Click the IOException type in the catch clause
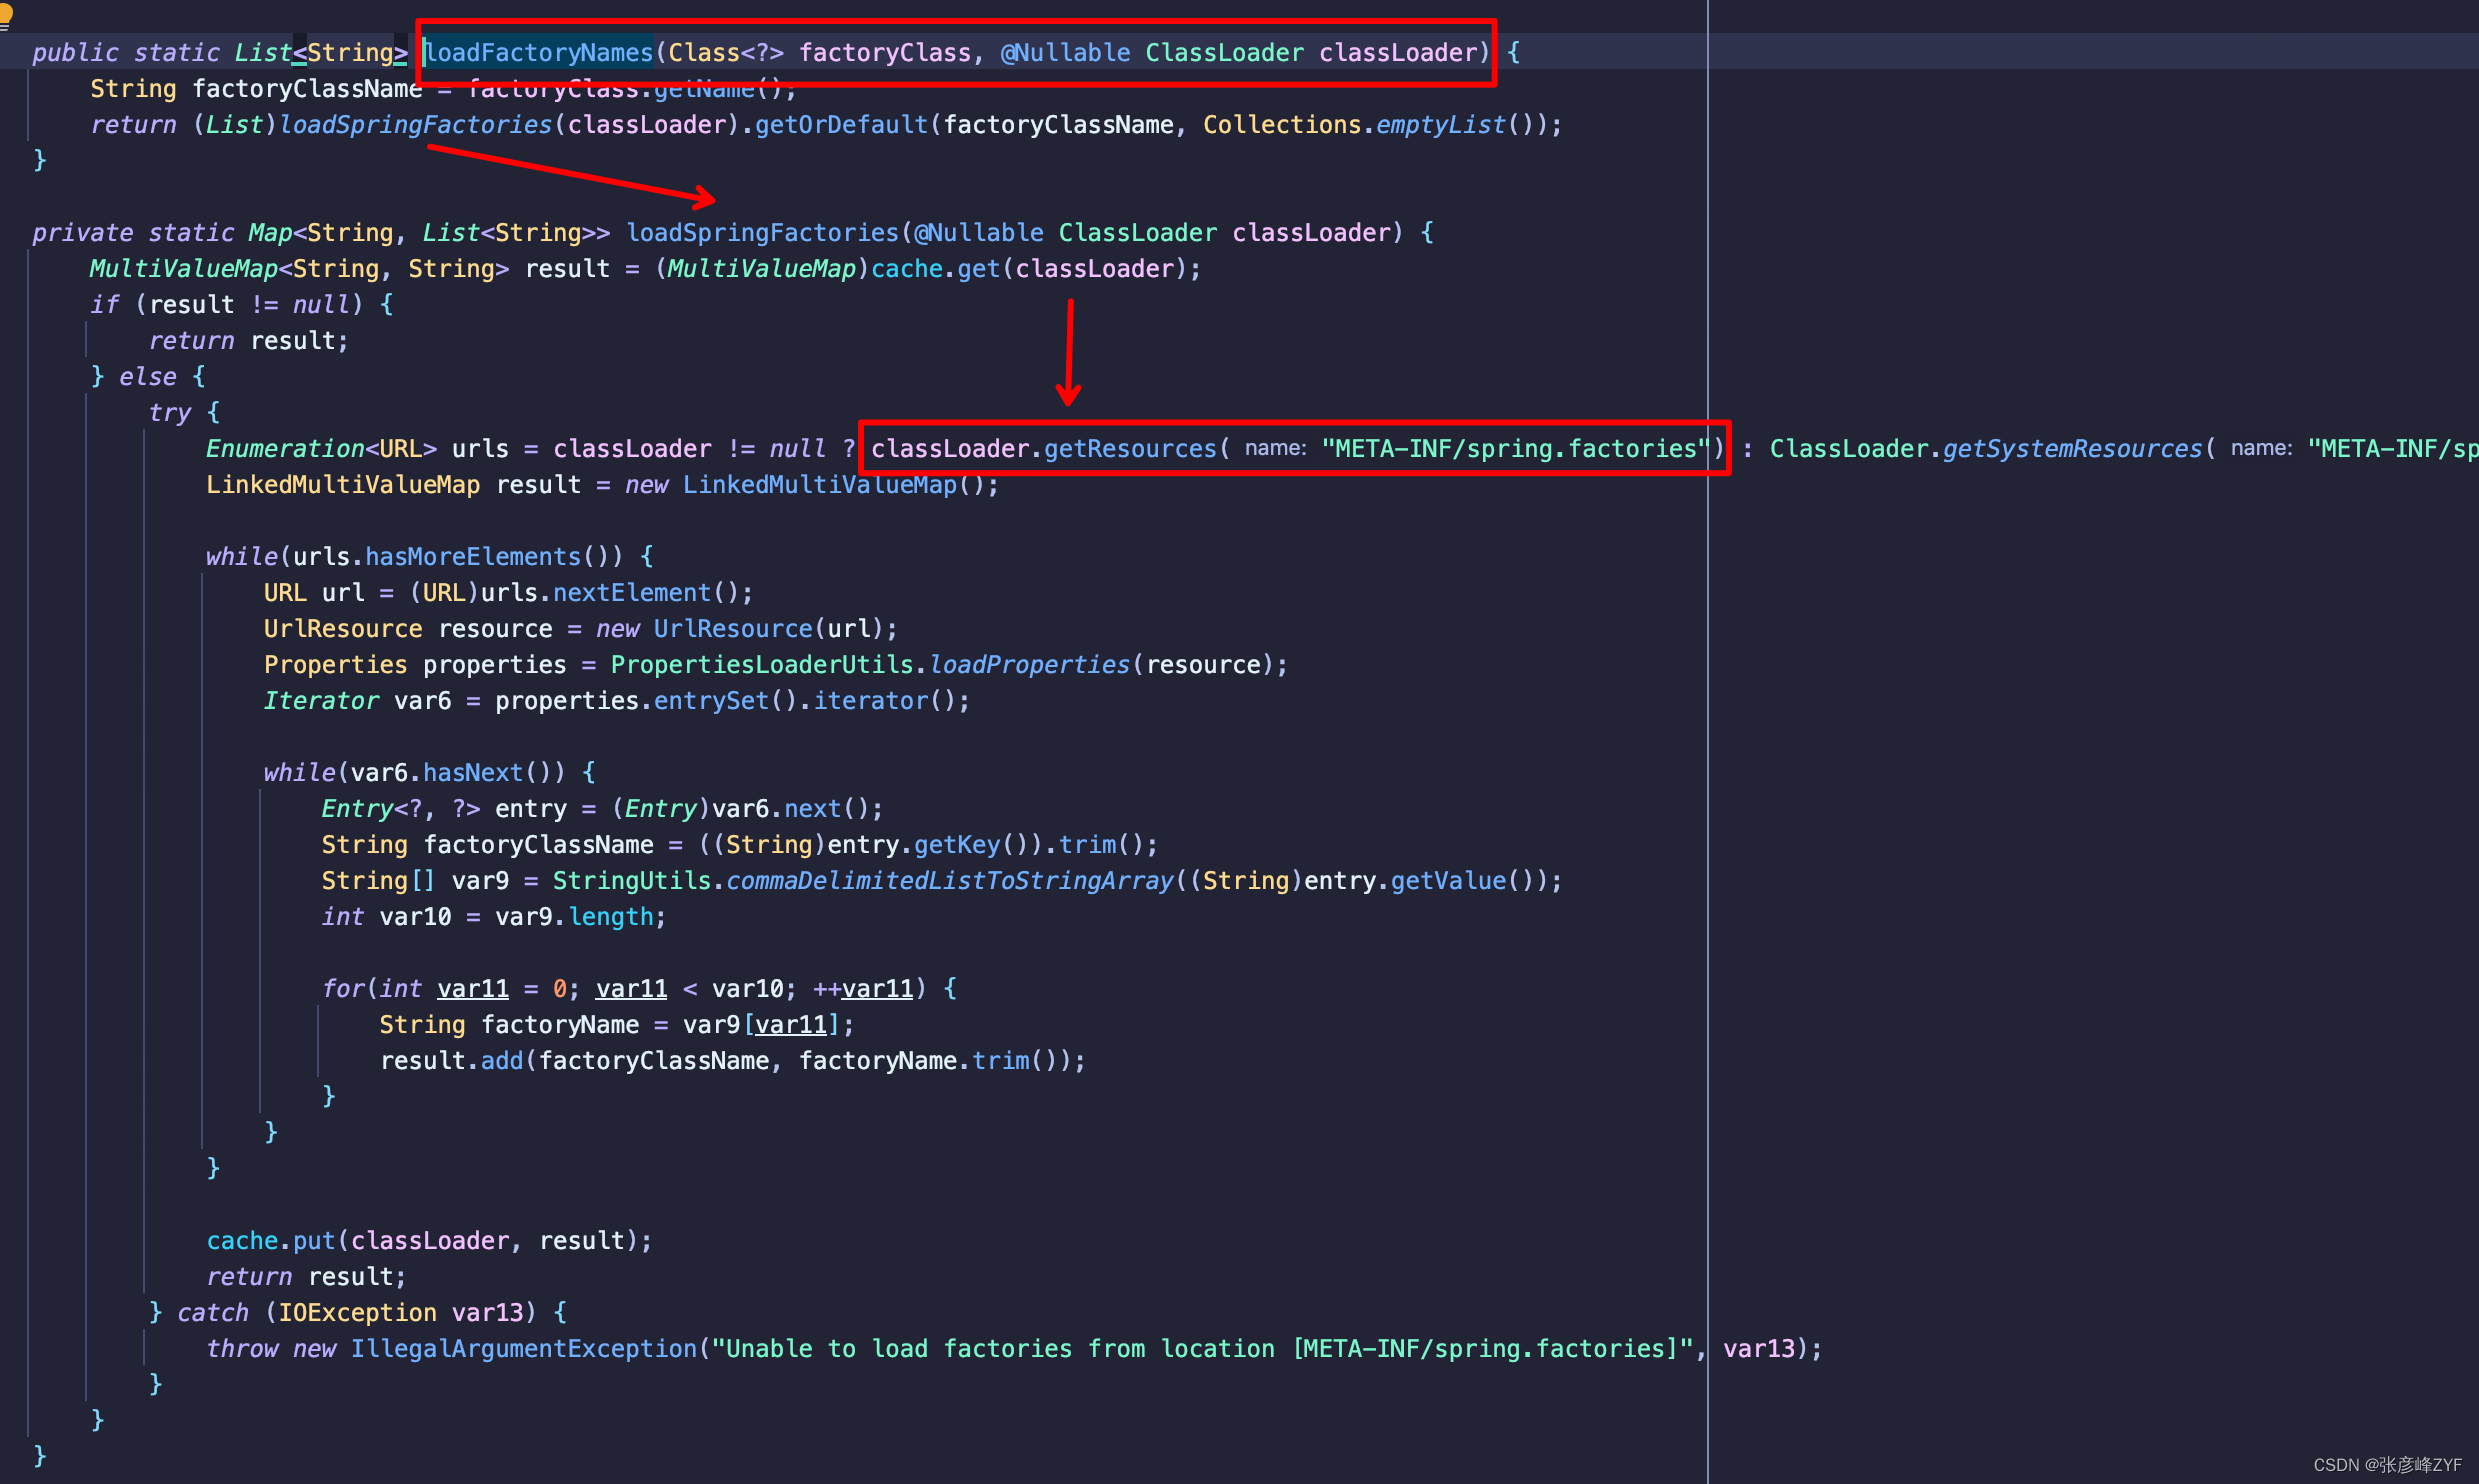The height and width of the screenshot is (1484, 2479). click(357, 1312)
